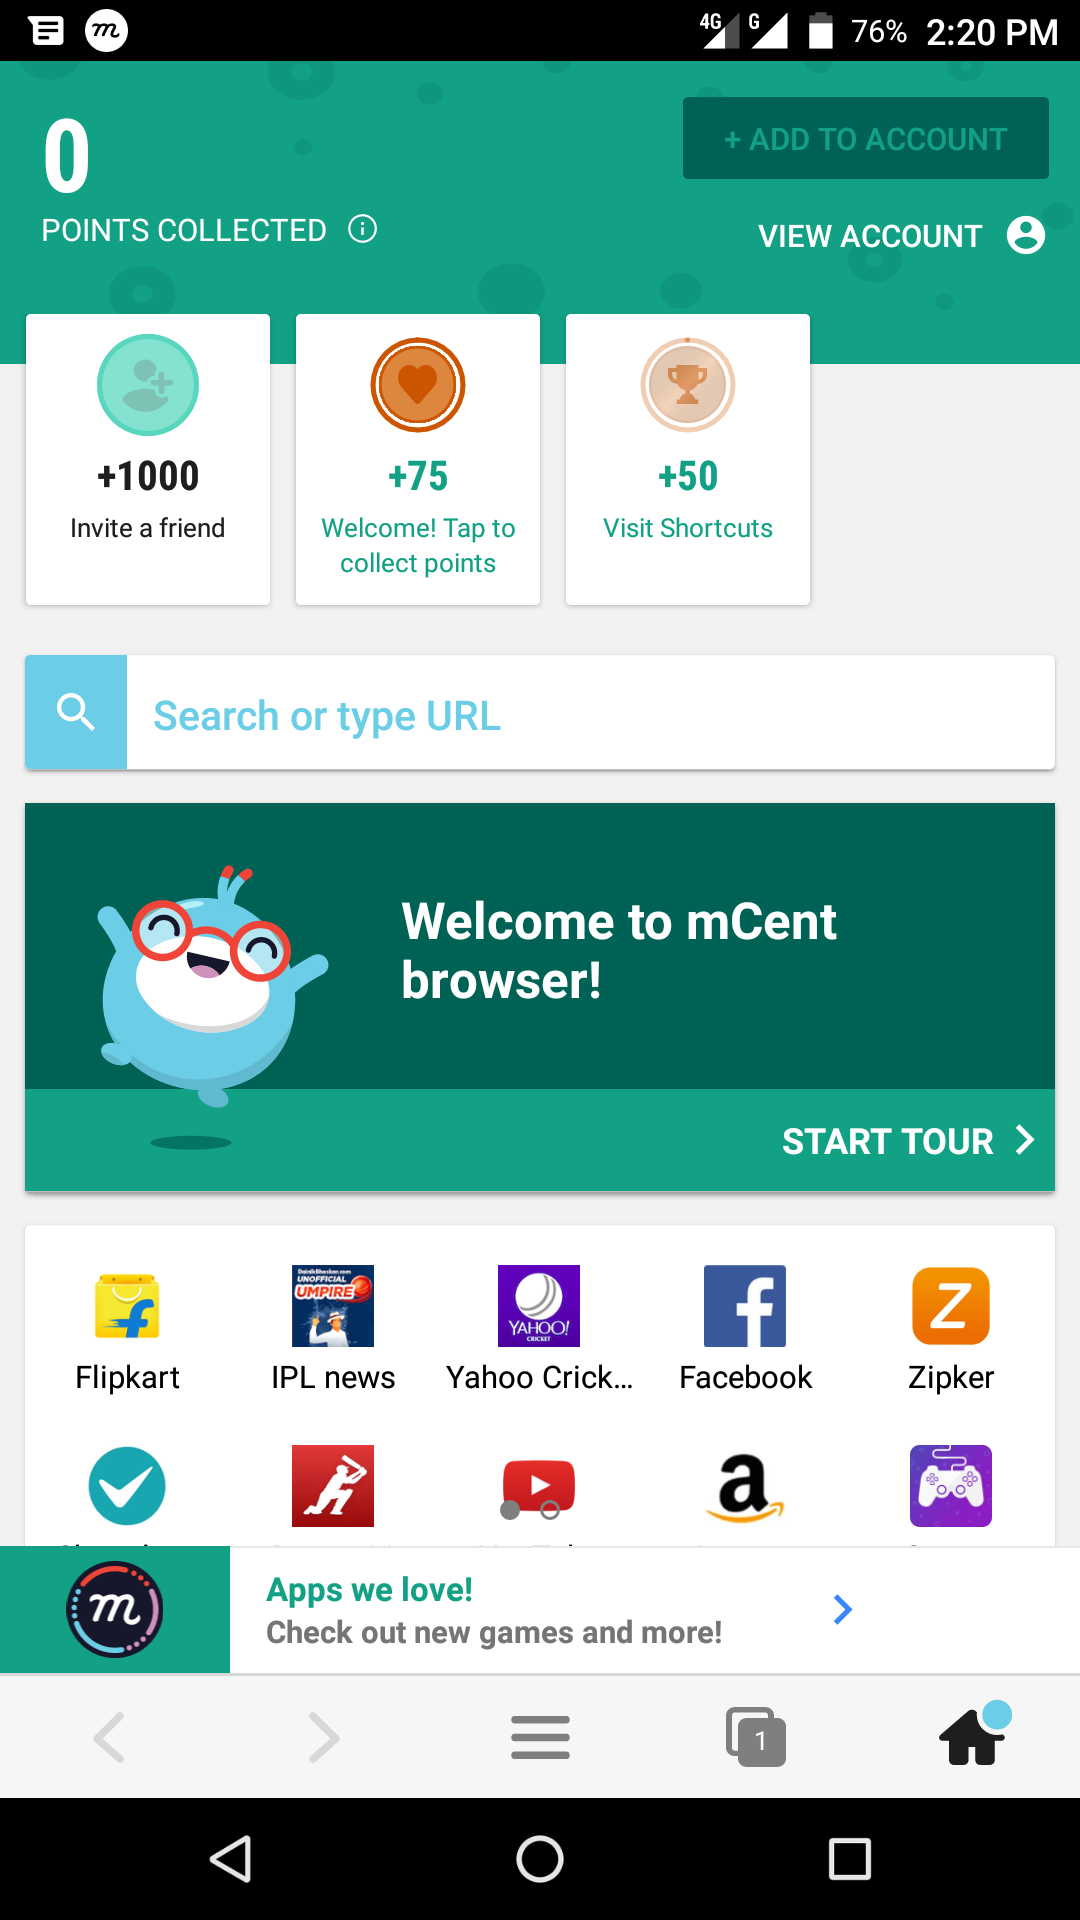Open the Amazon shortcut icon

pos(745,1487)
